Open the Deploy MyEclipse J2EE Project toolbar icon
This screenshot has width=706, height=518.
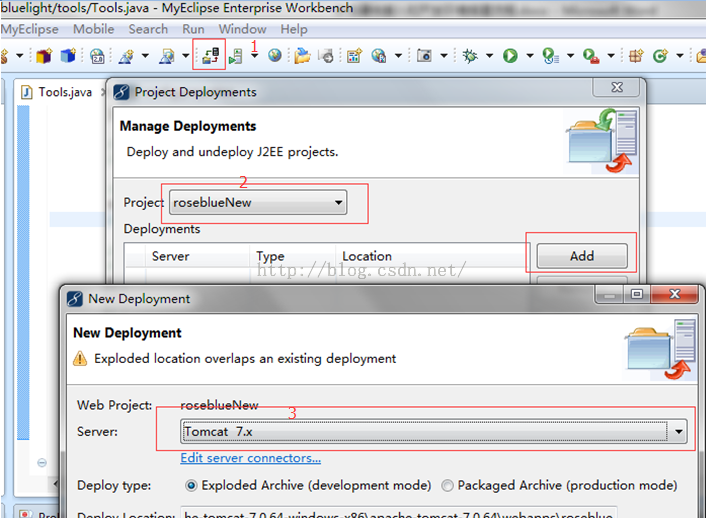click(x=210, y=56)
